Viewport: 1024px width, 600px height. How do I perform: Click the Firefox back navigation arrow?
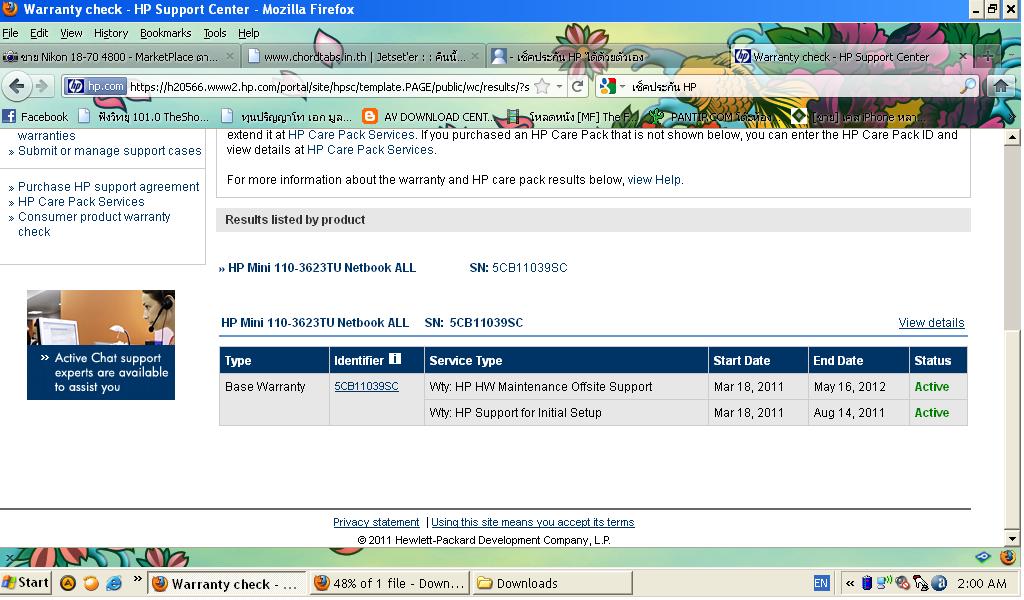click(17, 86)
